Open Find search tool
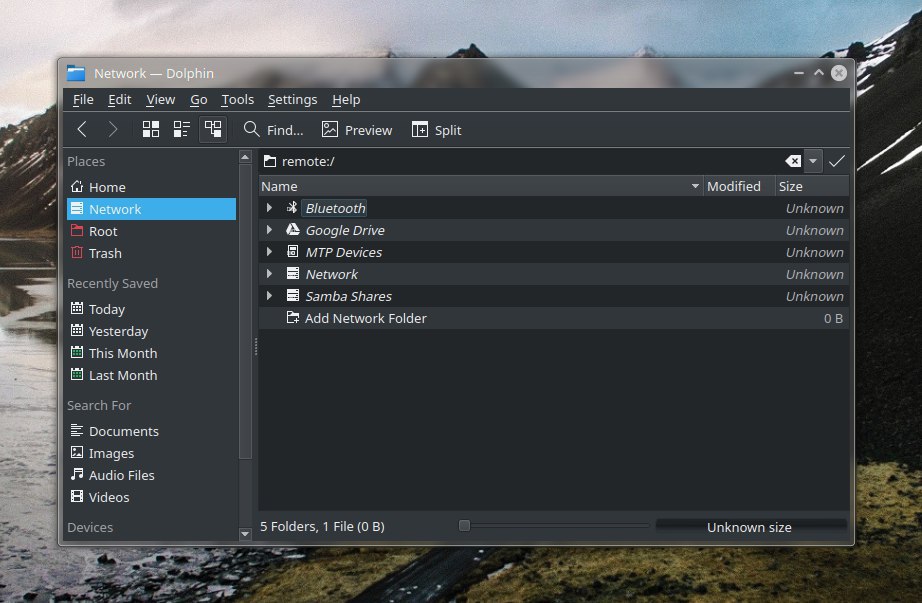Screen dimensions: 922x603 273,129
